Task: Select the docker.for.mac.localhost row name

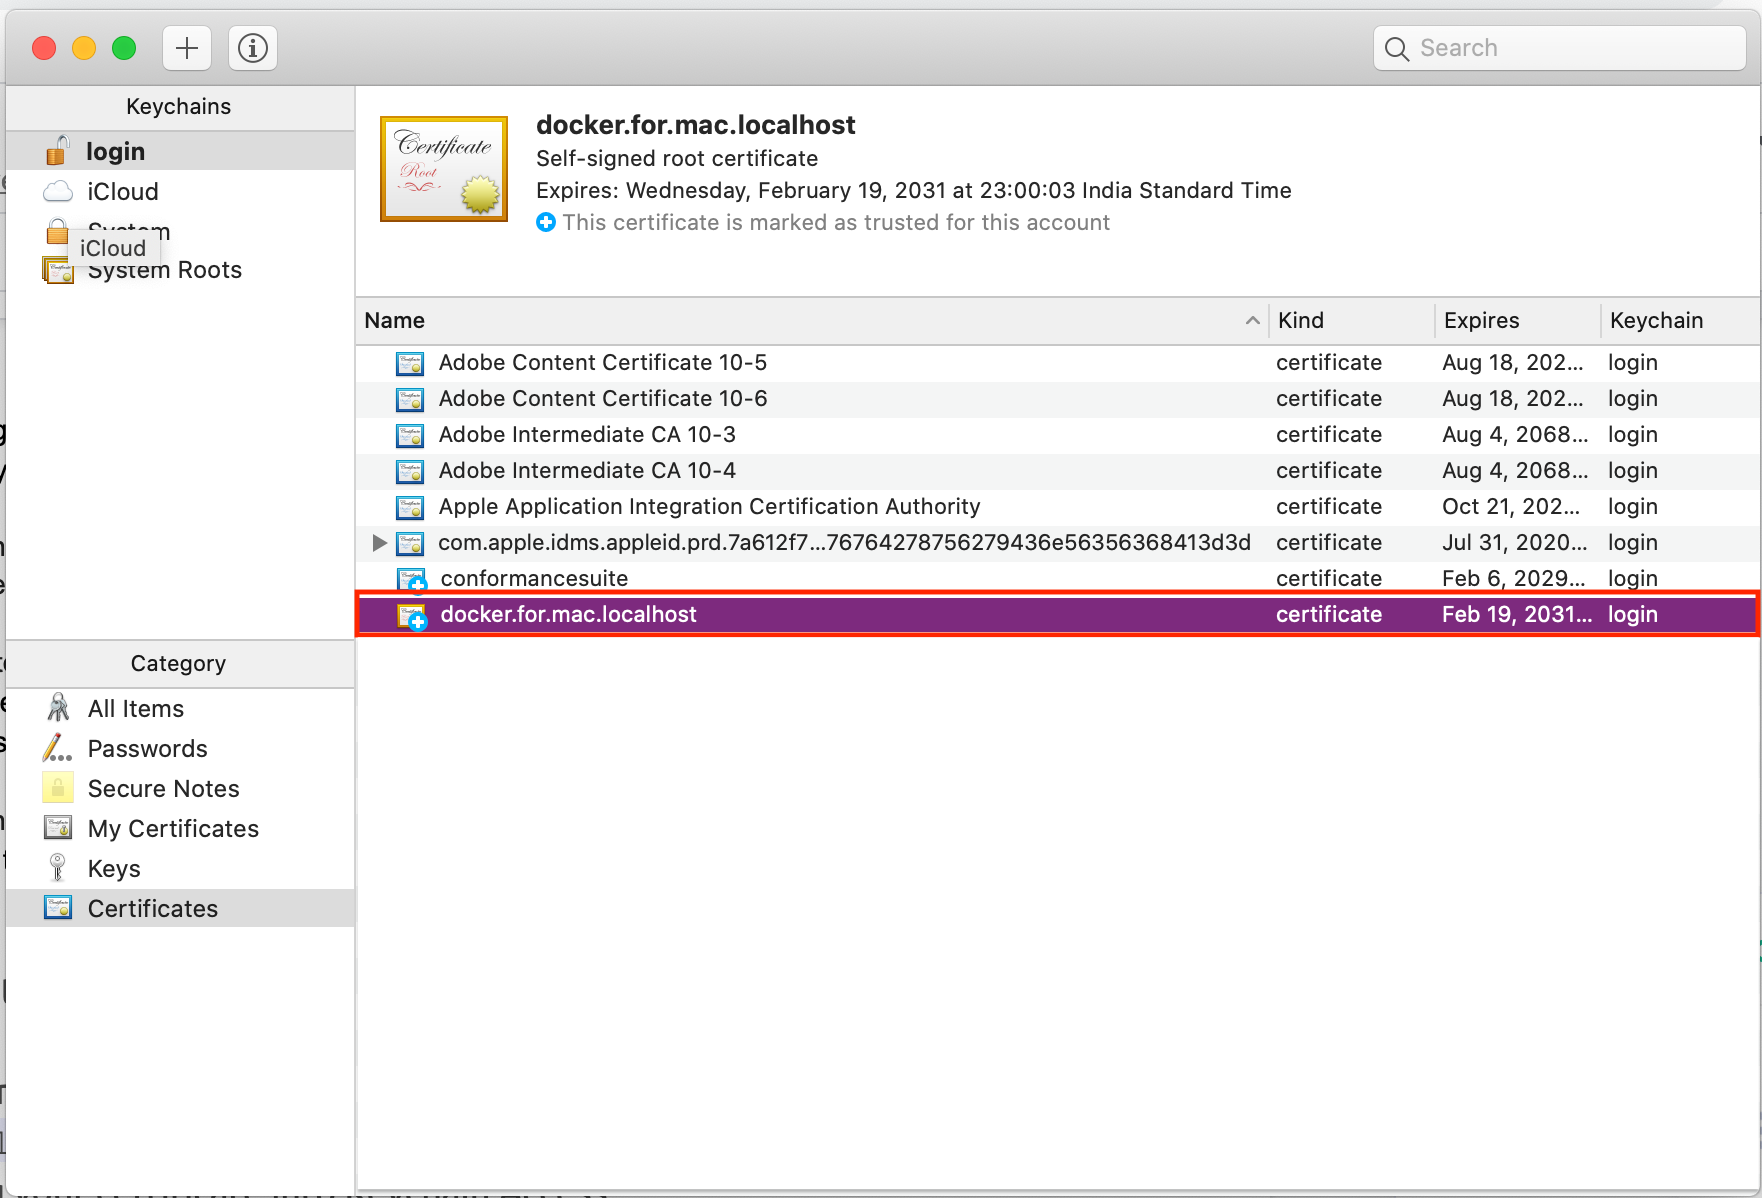Action: click(x=568, y=614)
